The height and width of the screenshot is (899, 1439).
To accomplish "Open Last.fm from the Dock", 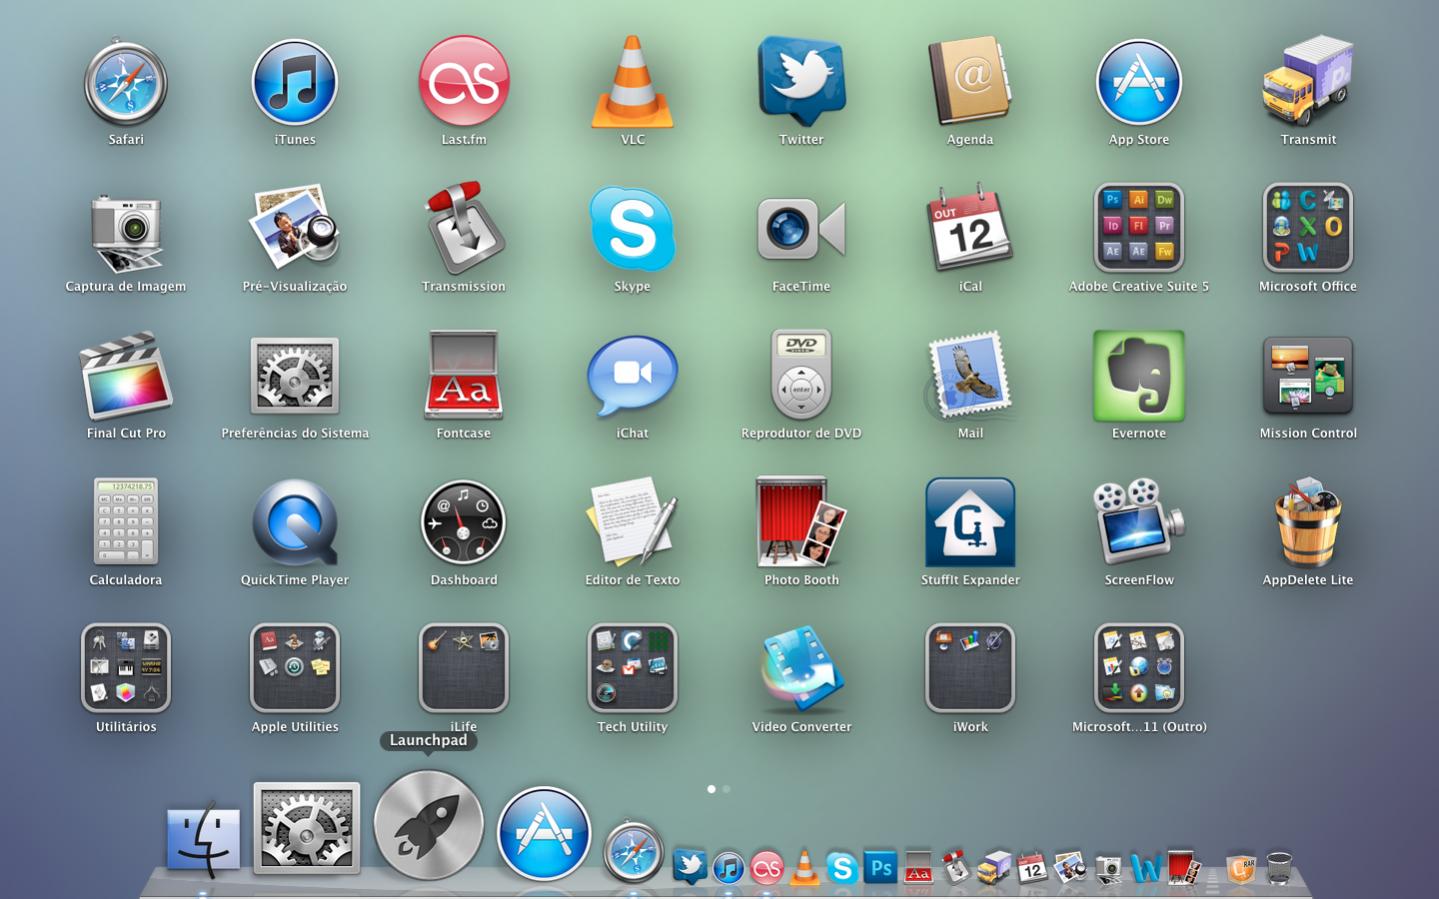I will [x=767, y=867].
